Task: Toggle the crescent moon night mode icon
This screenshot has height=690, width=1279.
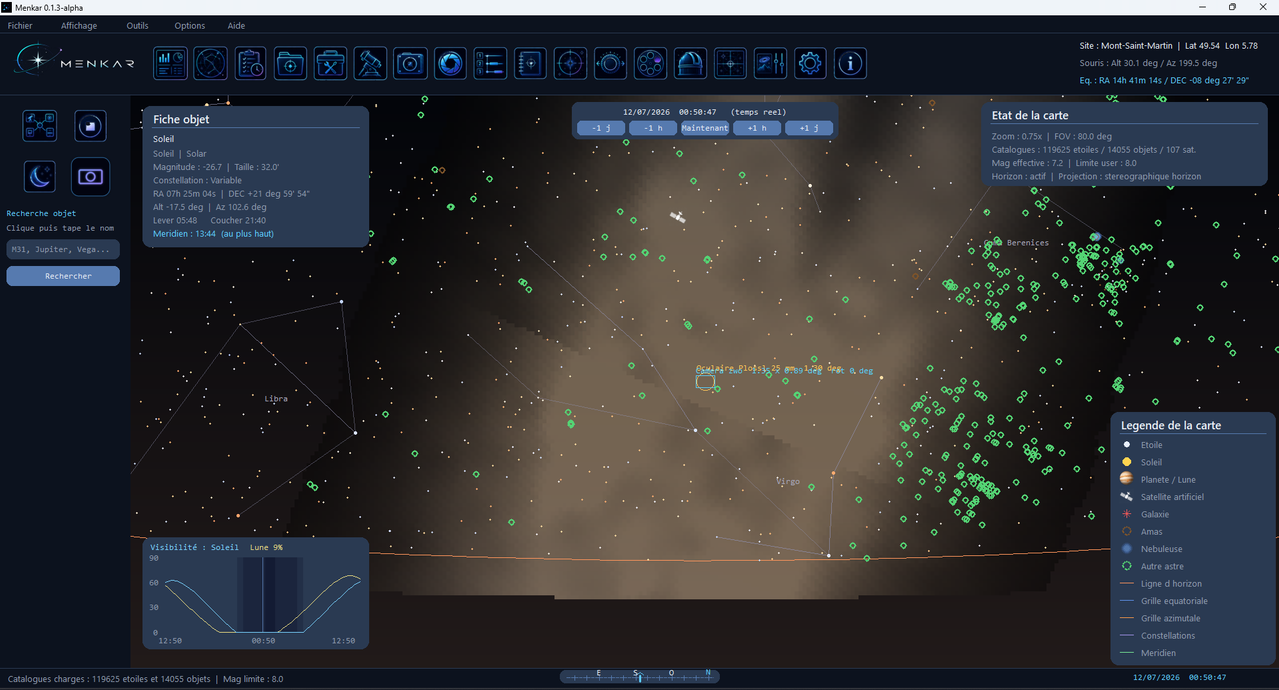Action: click(40, 176)
